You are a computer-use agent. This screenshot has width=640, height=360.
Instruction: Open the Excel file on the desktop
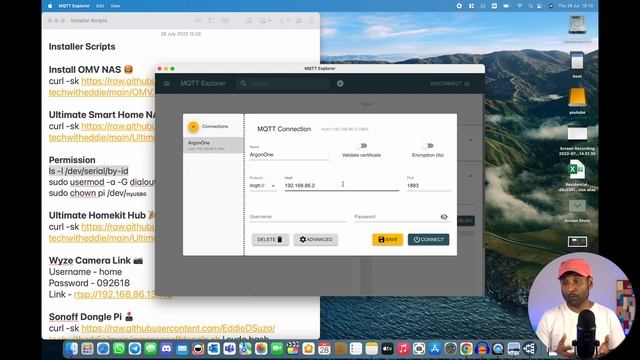(577, 170)
